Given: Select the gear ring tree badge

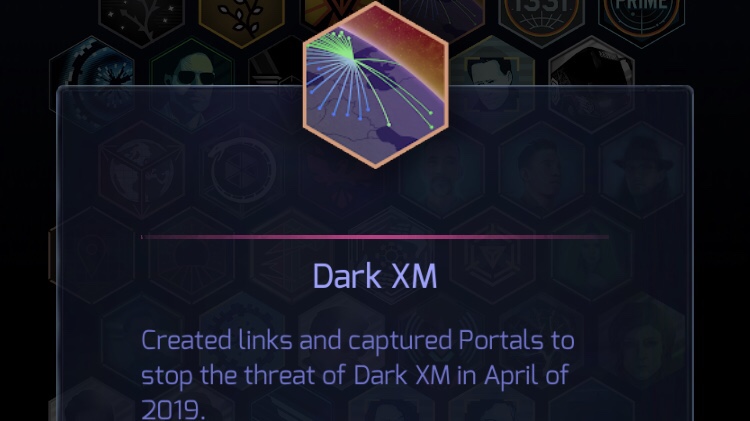Looking at the screenshot, I should pos(92,81).
